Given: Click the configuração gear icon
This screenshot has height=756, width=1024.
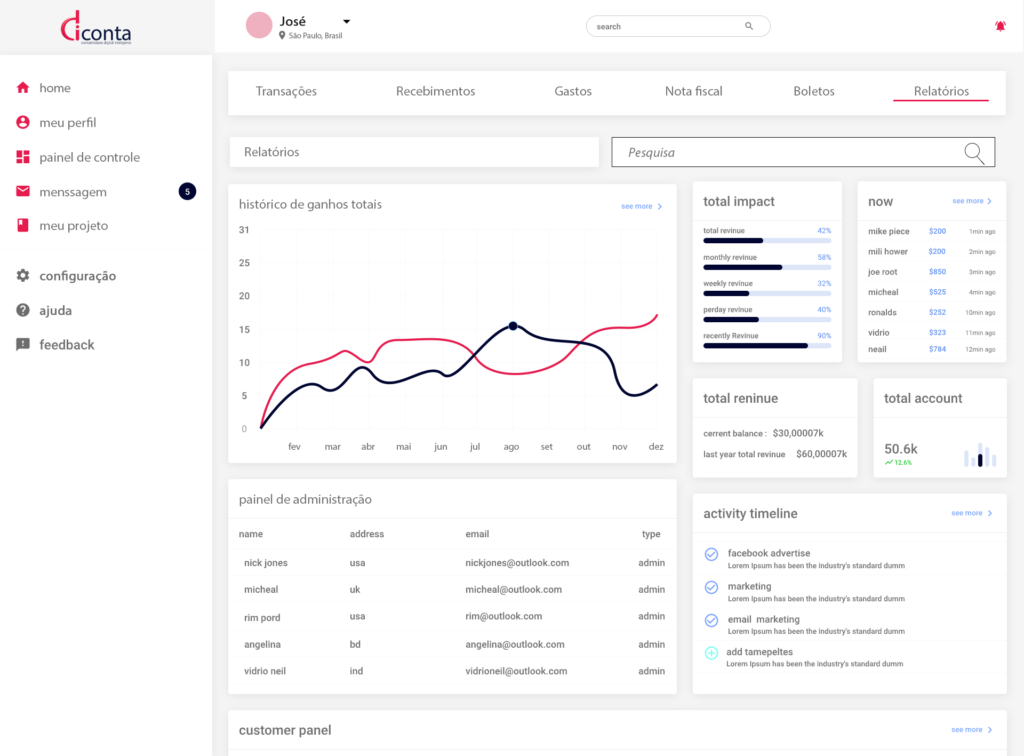Looking at the screenshot, I should (23, 276).
